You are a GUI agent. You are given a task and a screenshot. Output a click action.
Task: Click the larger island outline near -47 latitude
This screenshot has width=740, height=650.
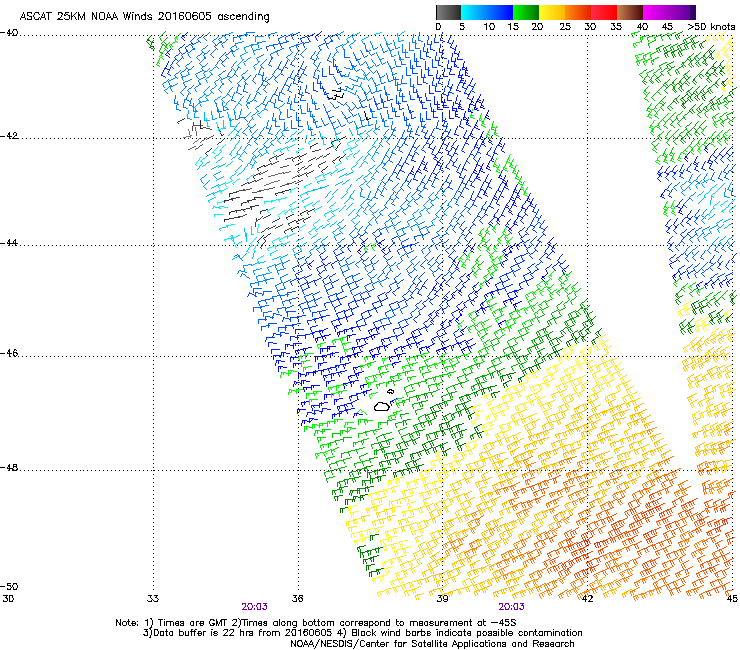[382, 406]
